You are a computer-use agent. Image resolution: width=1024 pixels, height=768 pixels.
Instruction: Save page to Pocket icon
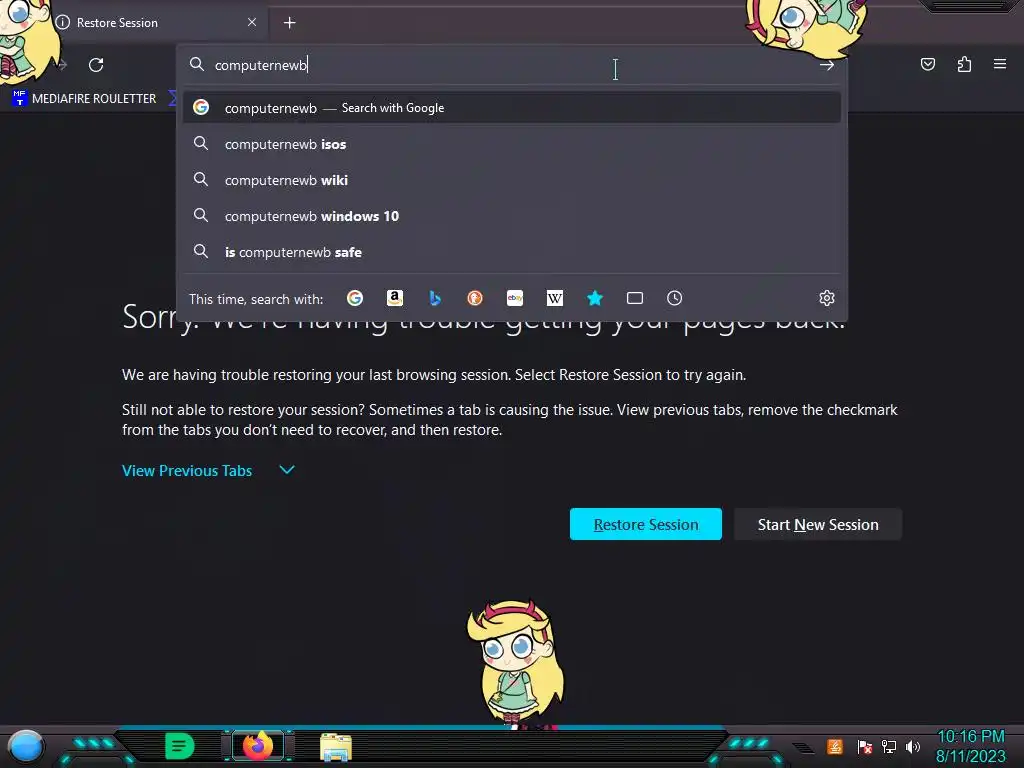coord(927,64)
